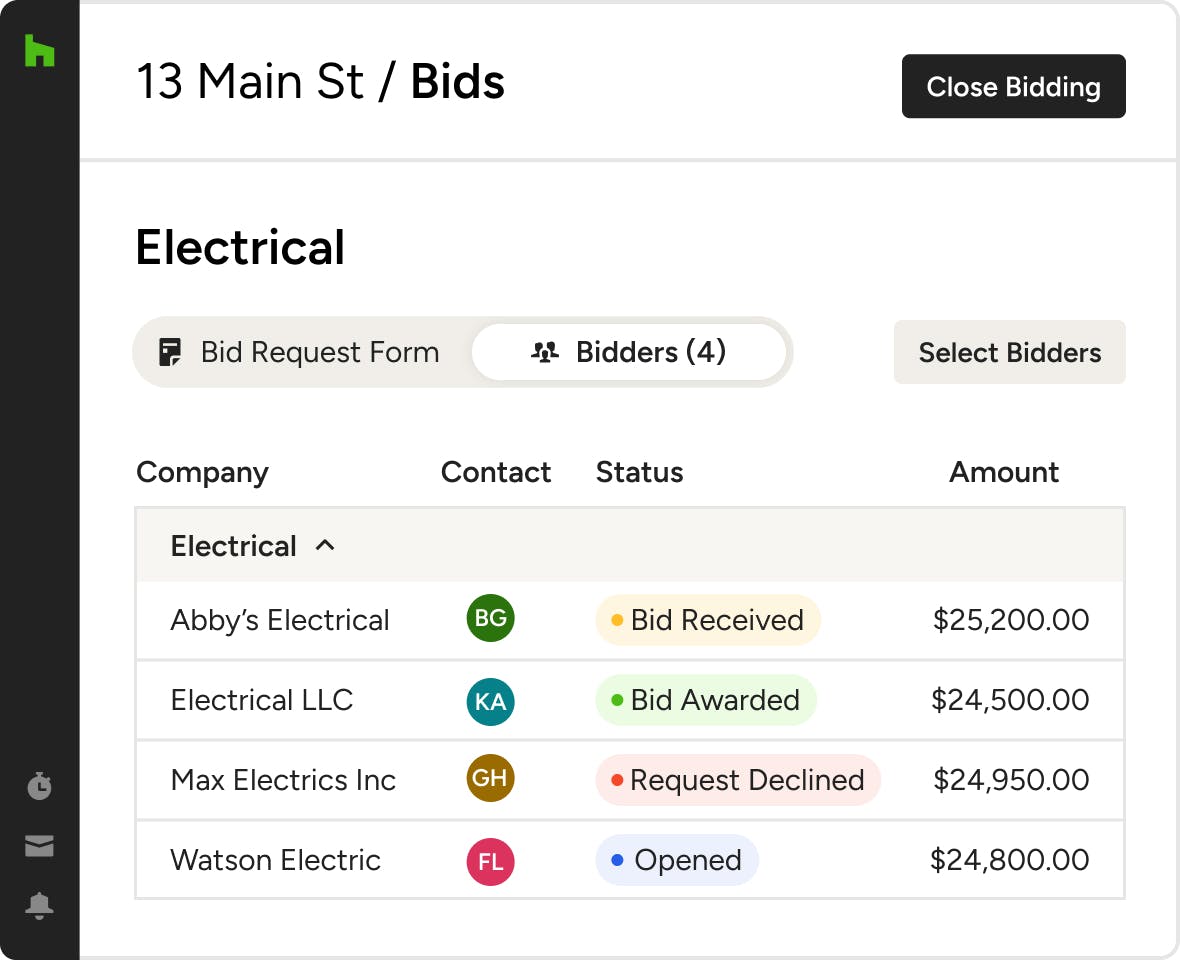Open the notifications bell icon
The height and width of the screenshot is (960, 1180).
39,906
